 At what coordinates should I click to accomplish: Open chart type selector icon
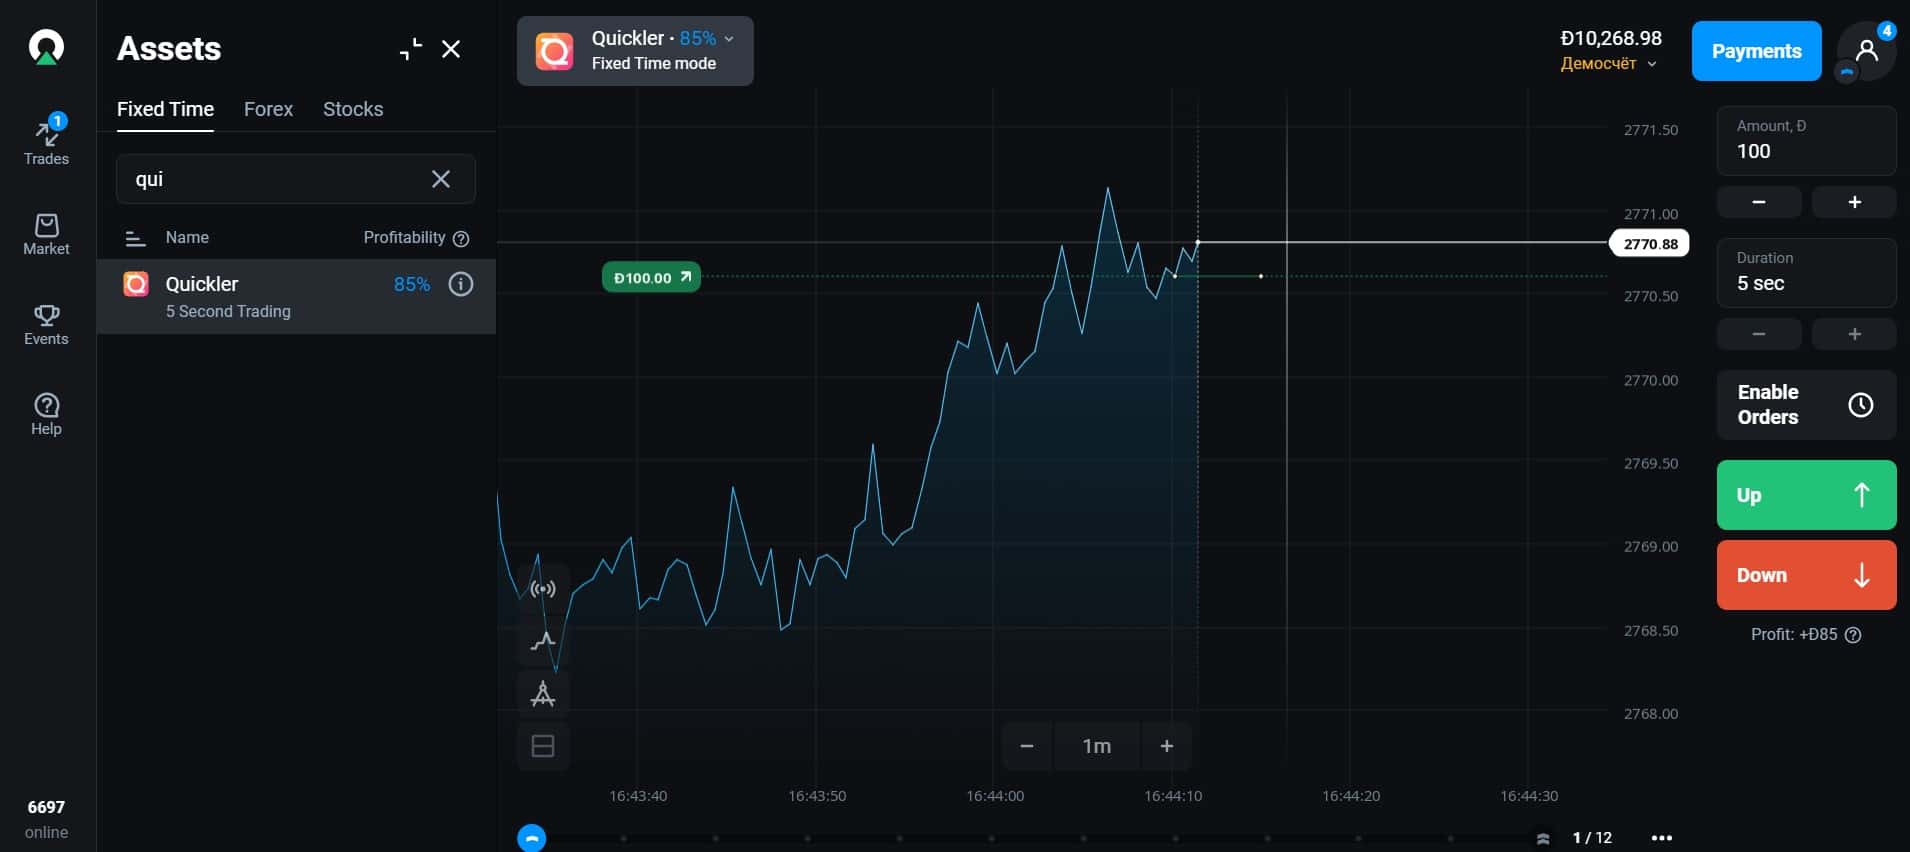tap(543, 640)
